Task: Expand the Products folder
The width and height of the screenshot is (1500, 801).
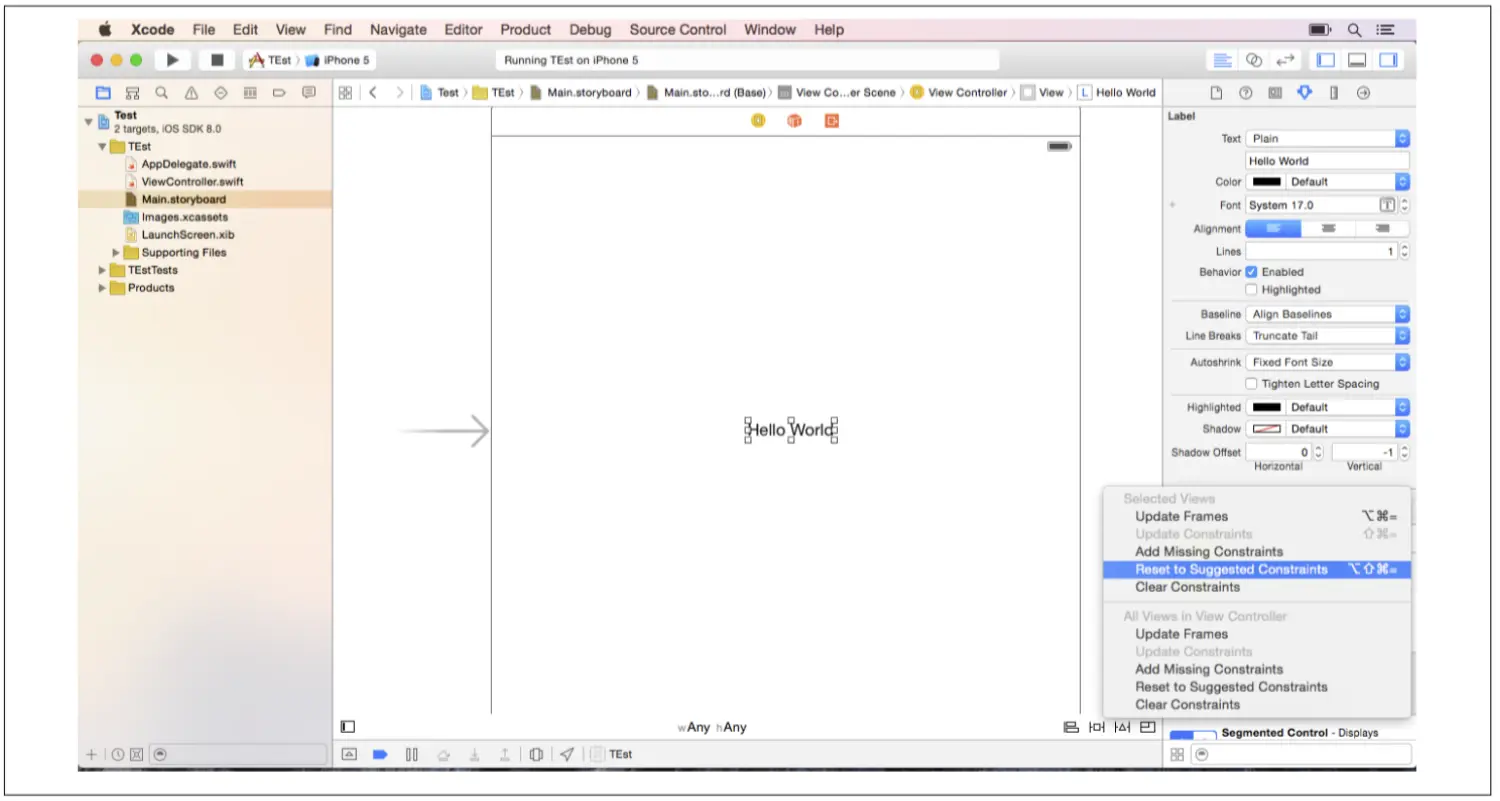Action: coord(102,288)
